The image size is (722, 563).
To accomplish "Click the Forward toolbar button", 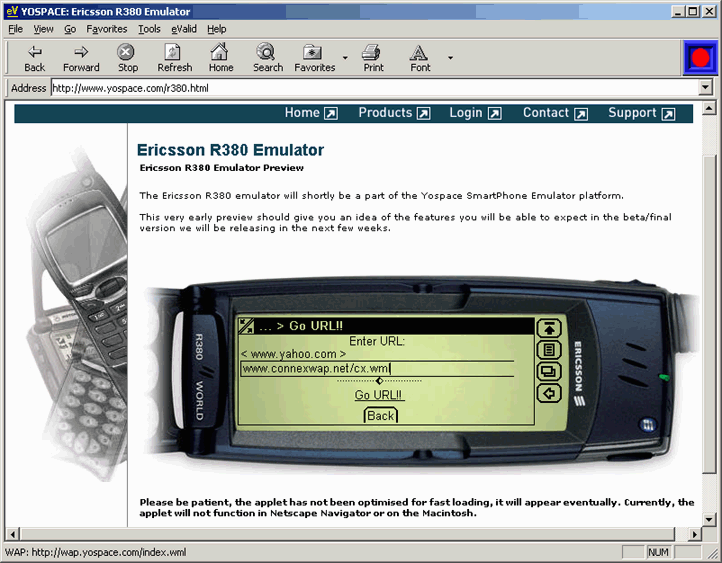I will tap(81, 58).
